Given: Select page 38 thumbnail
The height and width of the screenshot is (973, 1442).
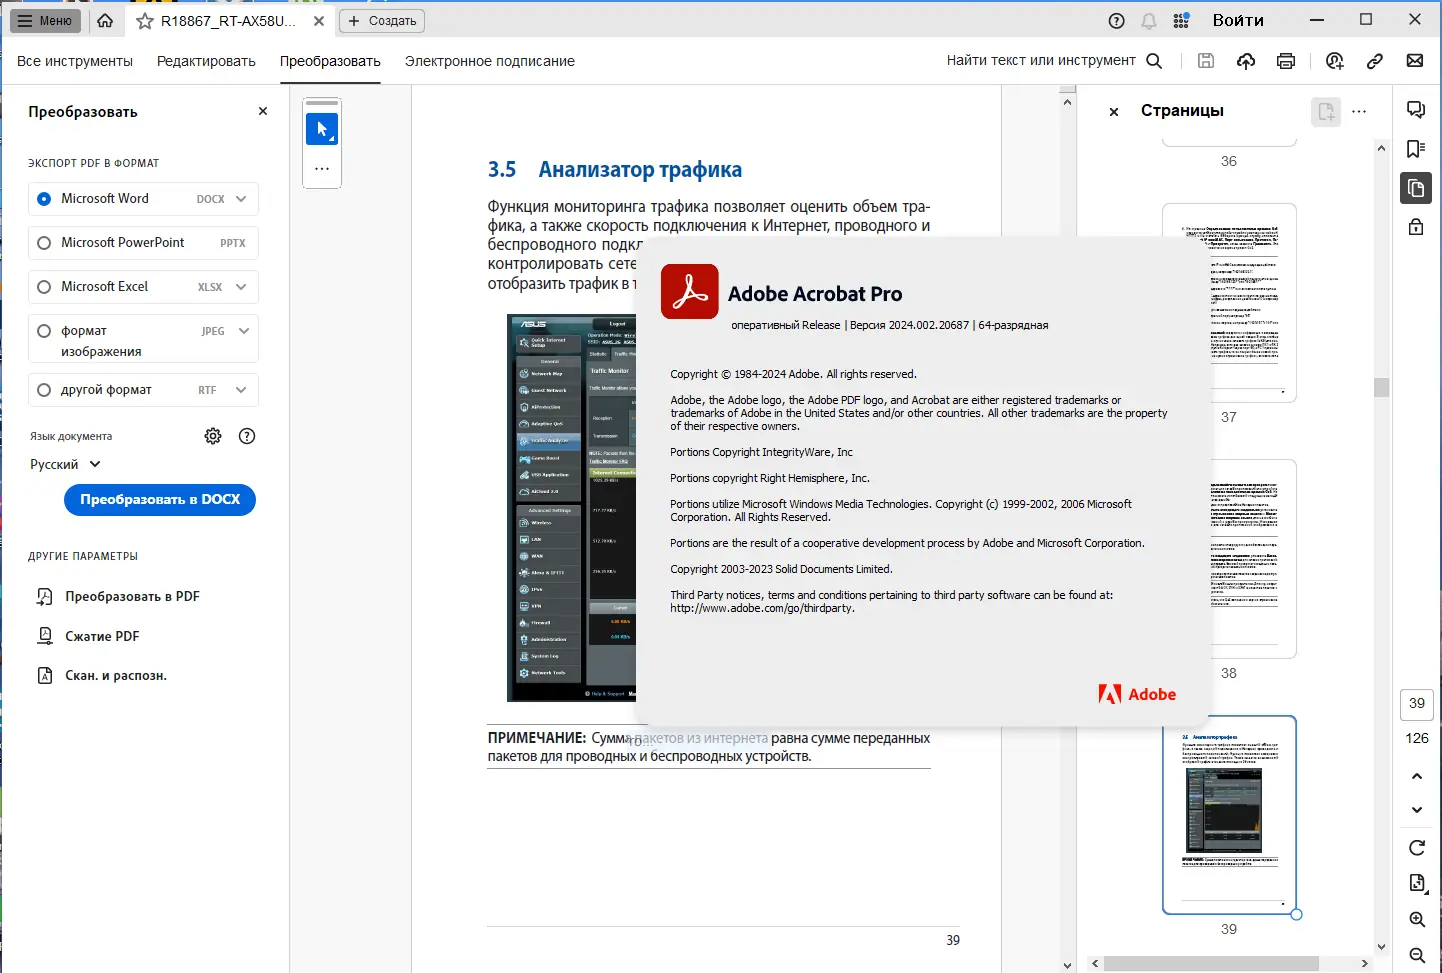Looking at the screenshot, I should click(1229, 559).
